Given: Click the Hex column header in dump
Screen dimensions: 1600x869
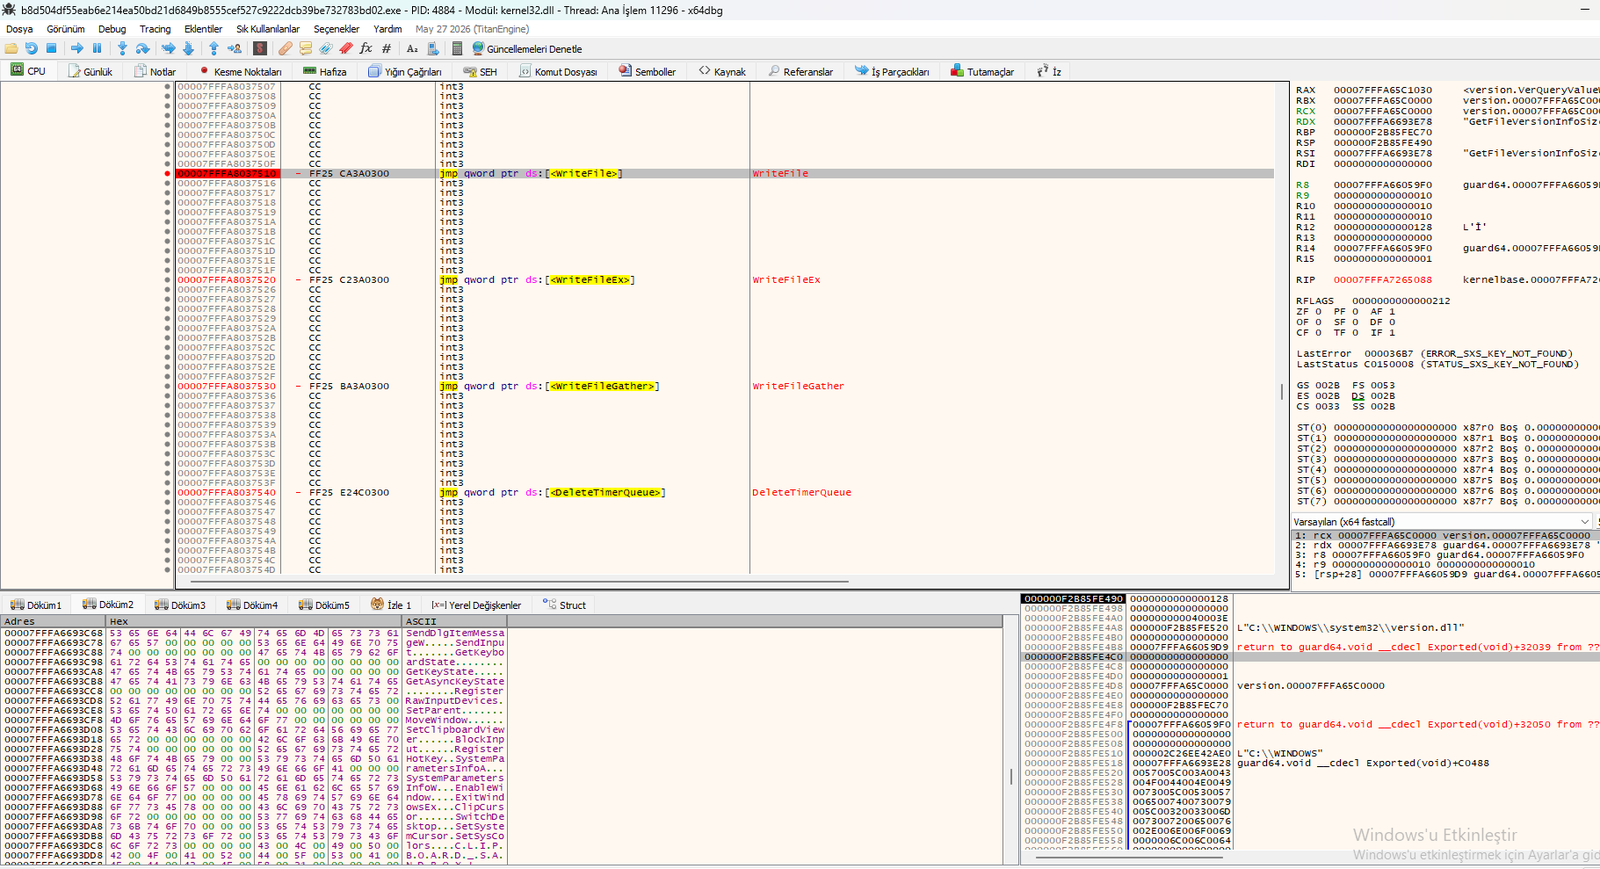Looking at the screenshot, I should [254, 621].
